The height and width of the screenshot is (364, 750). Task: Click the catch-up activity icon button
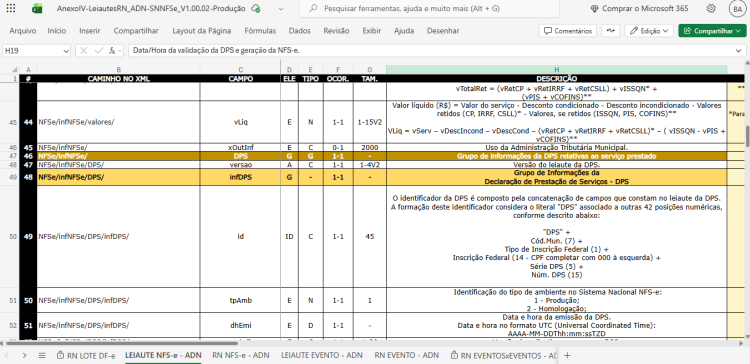click(x=611, y=31)
